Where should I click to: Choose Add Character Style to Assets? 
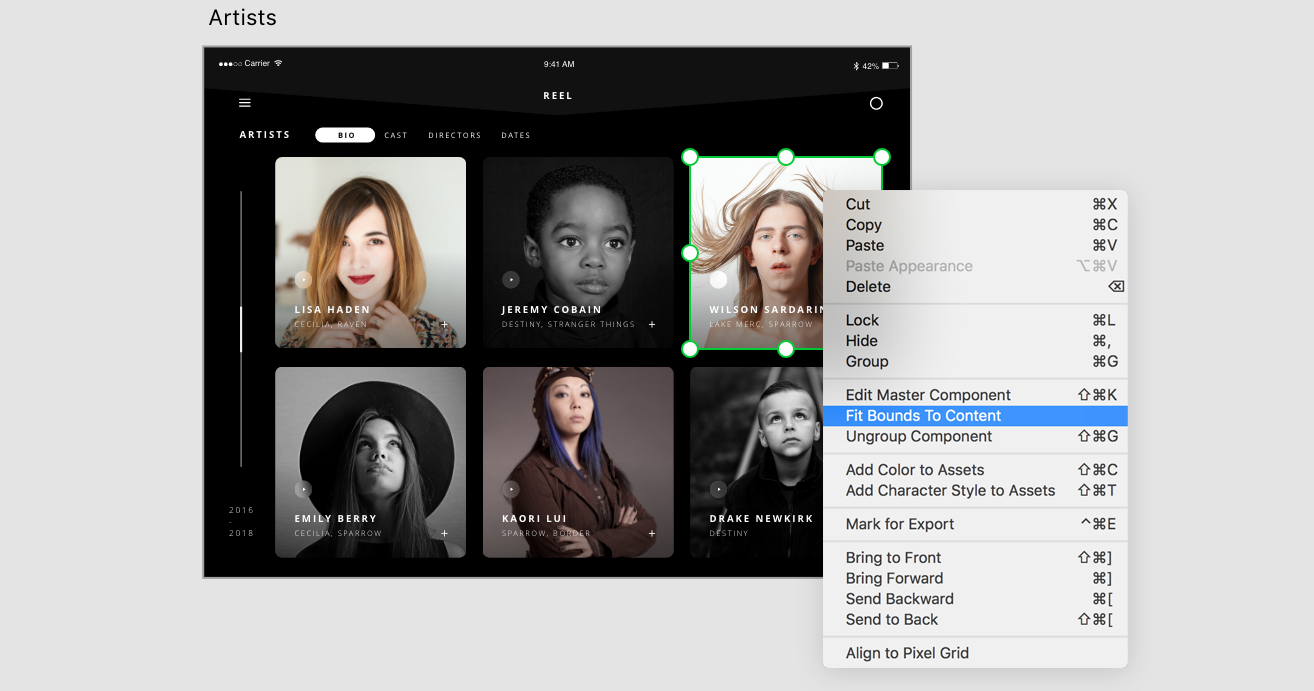(975, 490)
